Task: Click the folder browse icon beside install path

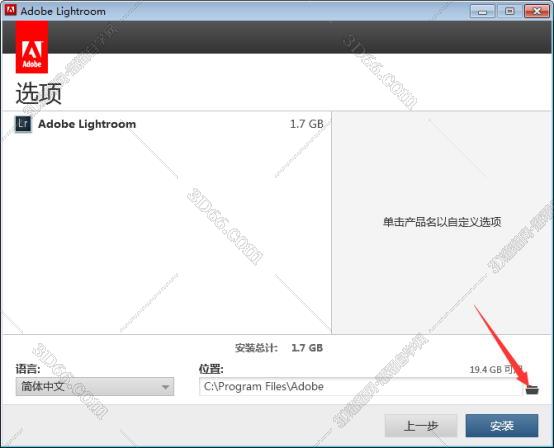Action: tap(532, 389)
